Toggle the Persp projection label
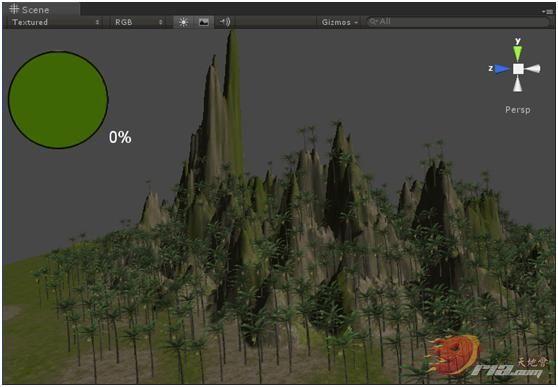The width and height of the screenshot is (558, 387). pyautogui.click(x=518, y=110)
